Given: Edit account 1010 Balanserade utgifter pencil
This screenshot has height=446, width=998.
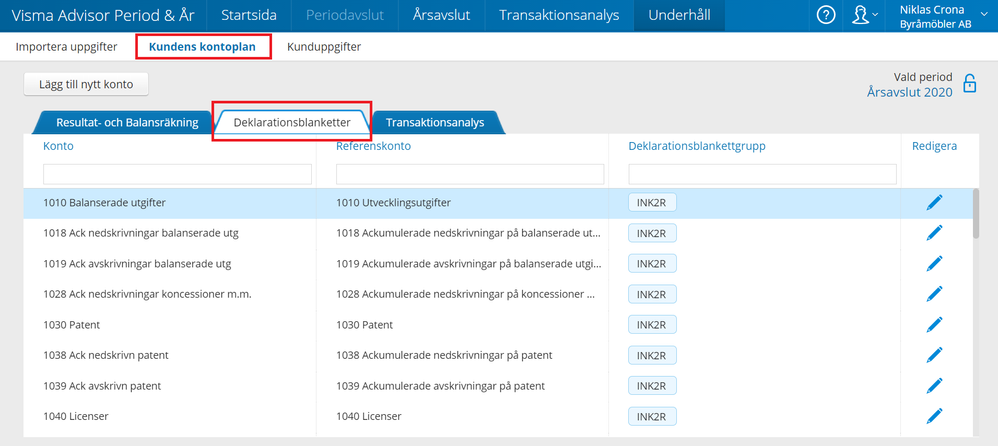Looking at the screenshot, I should tap(934, 202).
